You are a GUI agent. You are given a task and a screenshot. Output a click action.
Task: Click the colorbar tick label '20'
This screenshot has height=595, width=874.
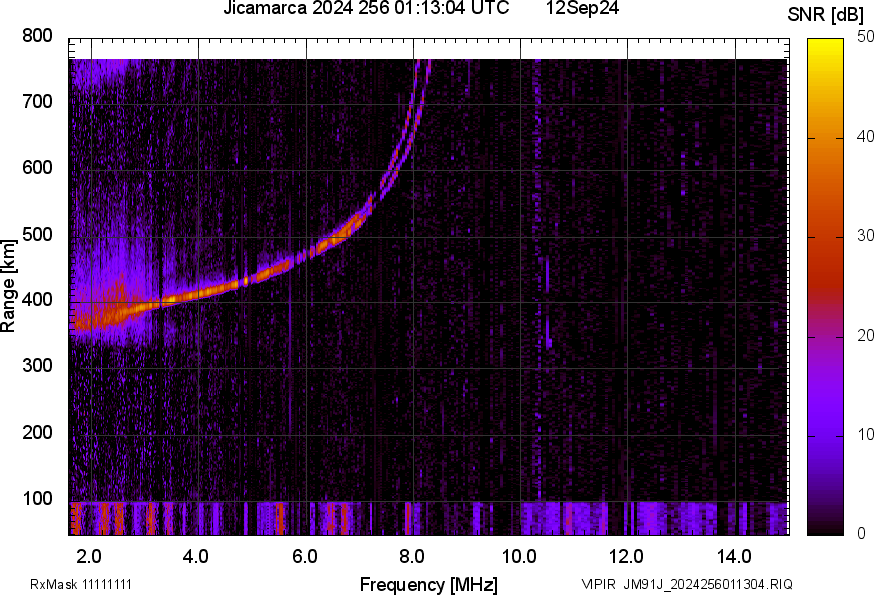click(x=865, y=335)
